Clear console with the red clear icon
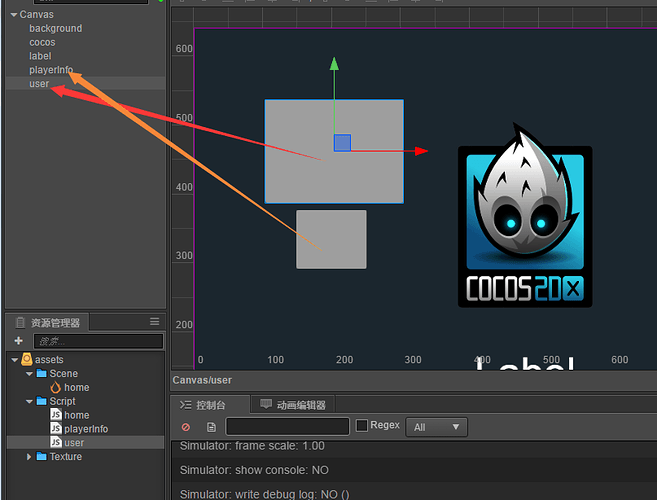Viewport: 657px width, 500px height. click(186, 427)
